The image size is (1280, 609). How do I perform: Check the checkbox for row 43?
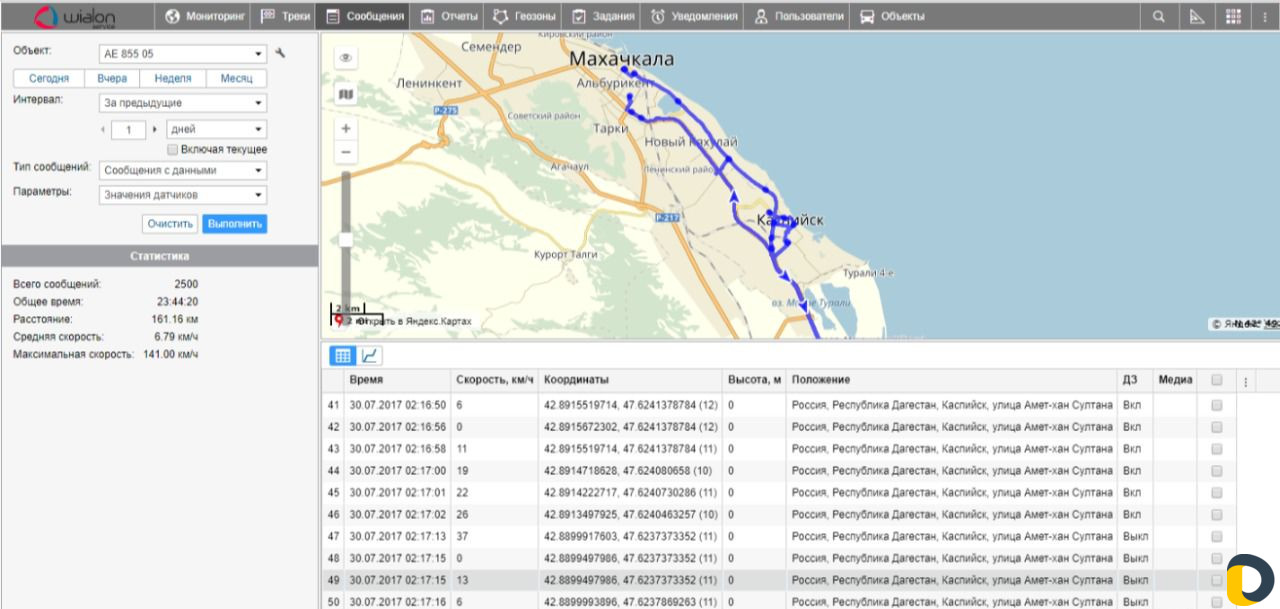[x=1217, y=449]
